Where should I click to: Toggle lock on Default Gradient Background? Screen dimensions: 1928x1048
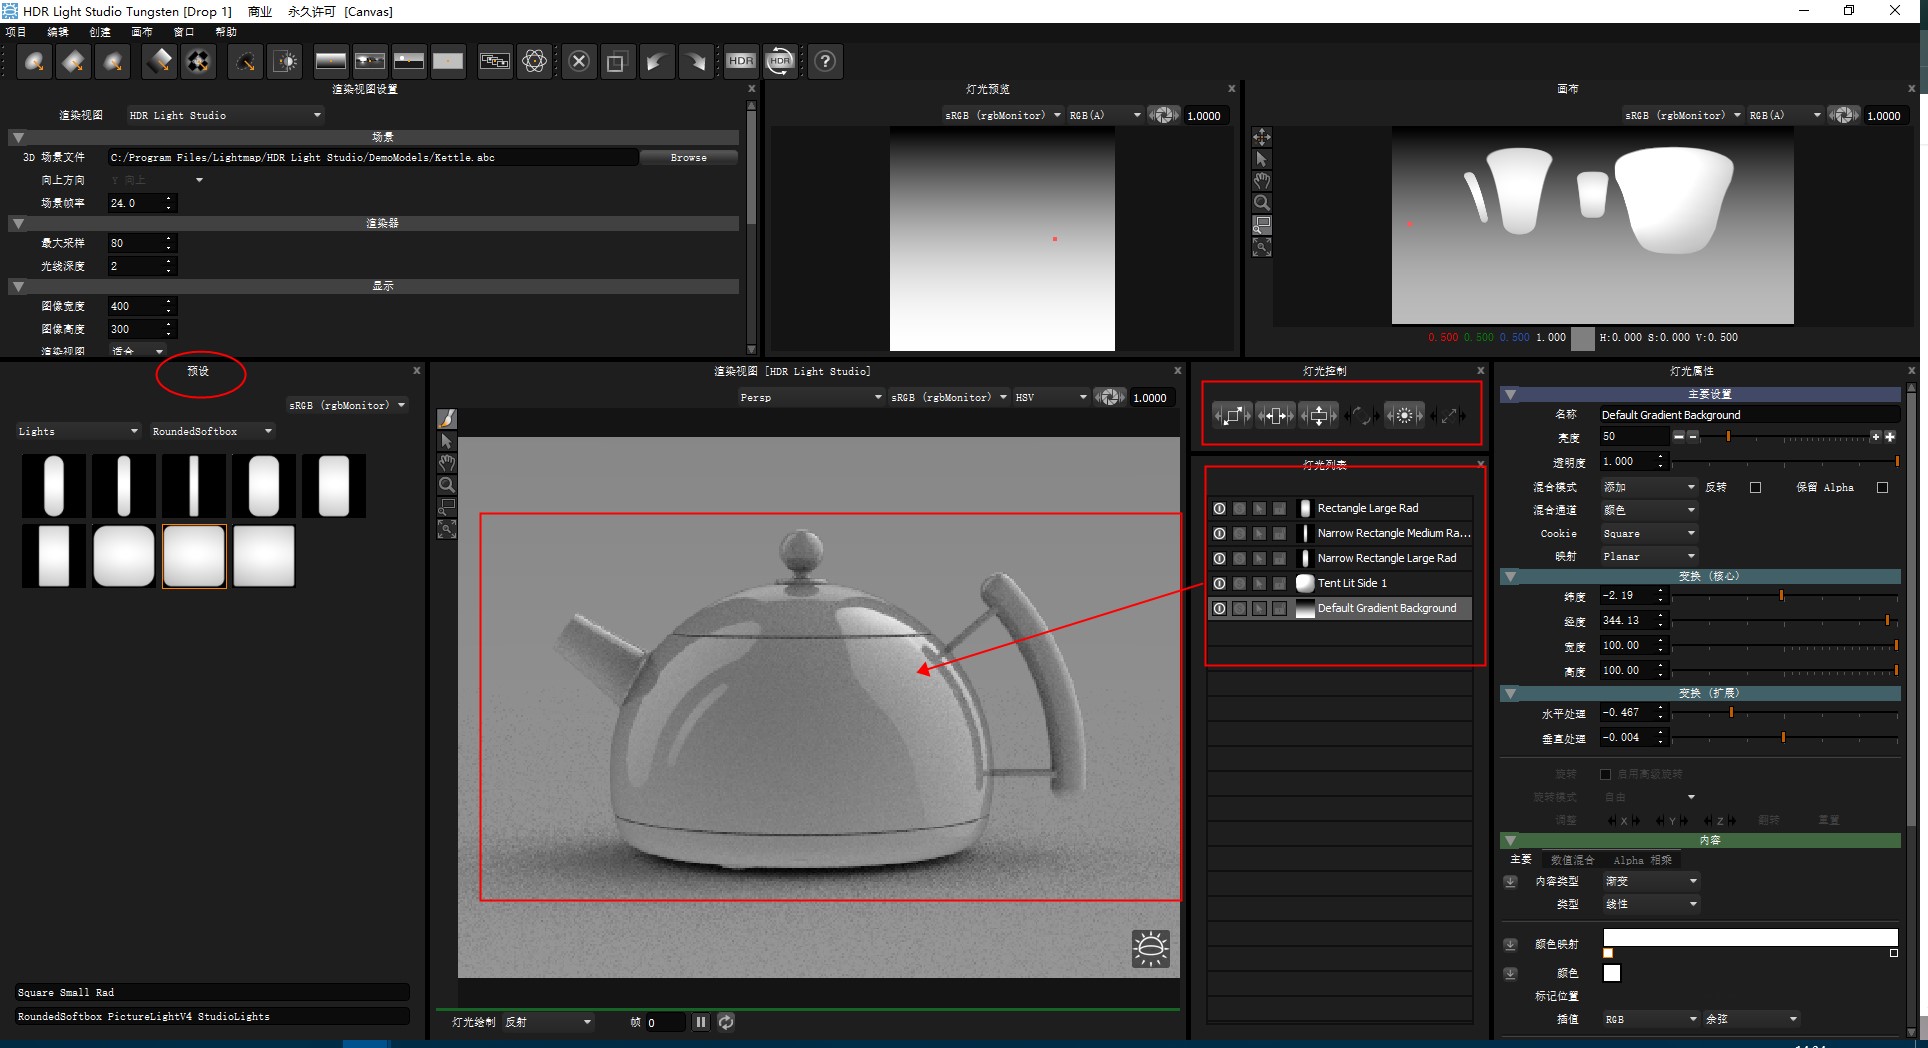(x=1279, y=608)
